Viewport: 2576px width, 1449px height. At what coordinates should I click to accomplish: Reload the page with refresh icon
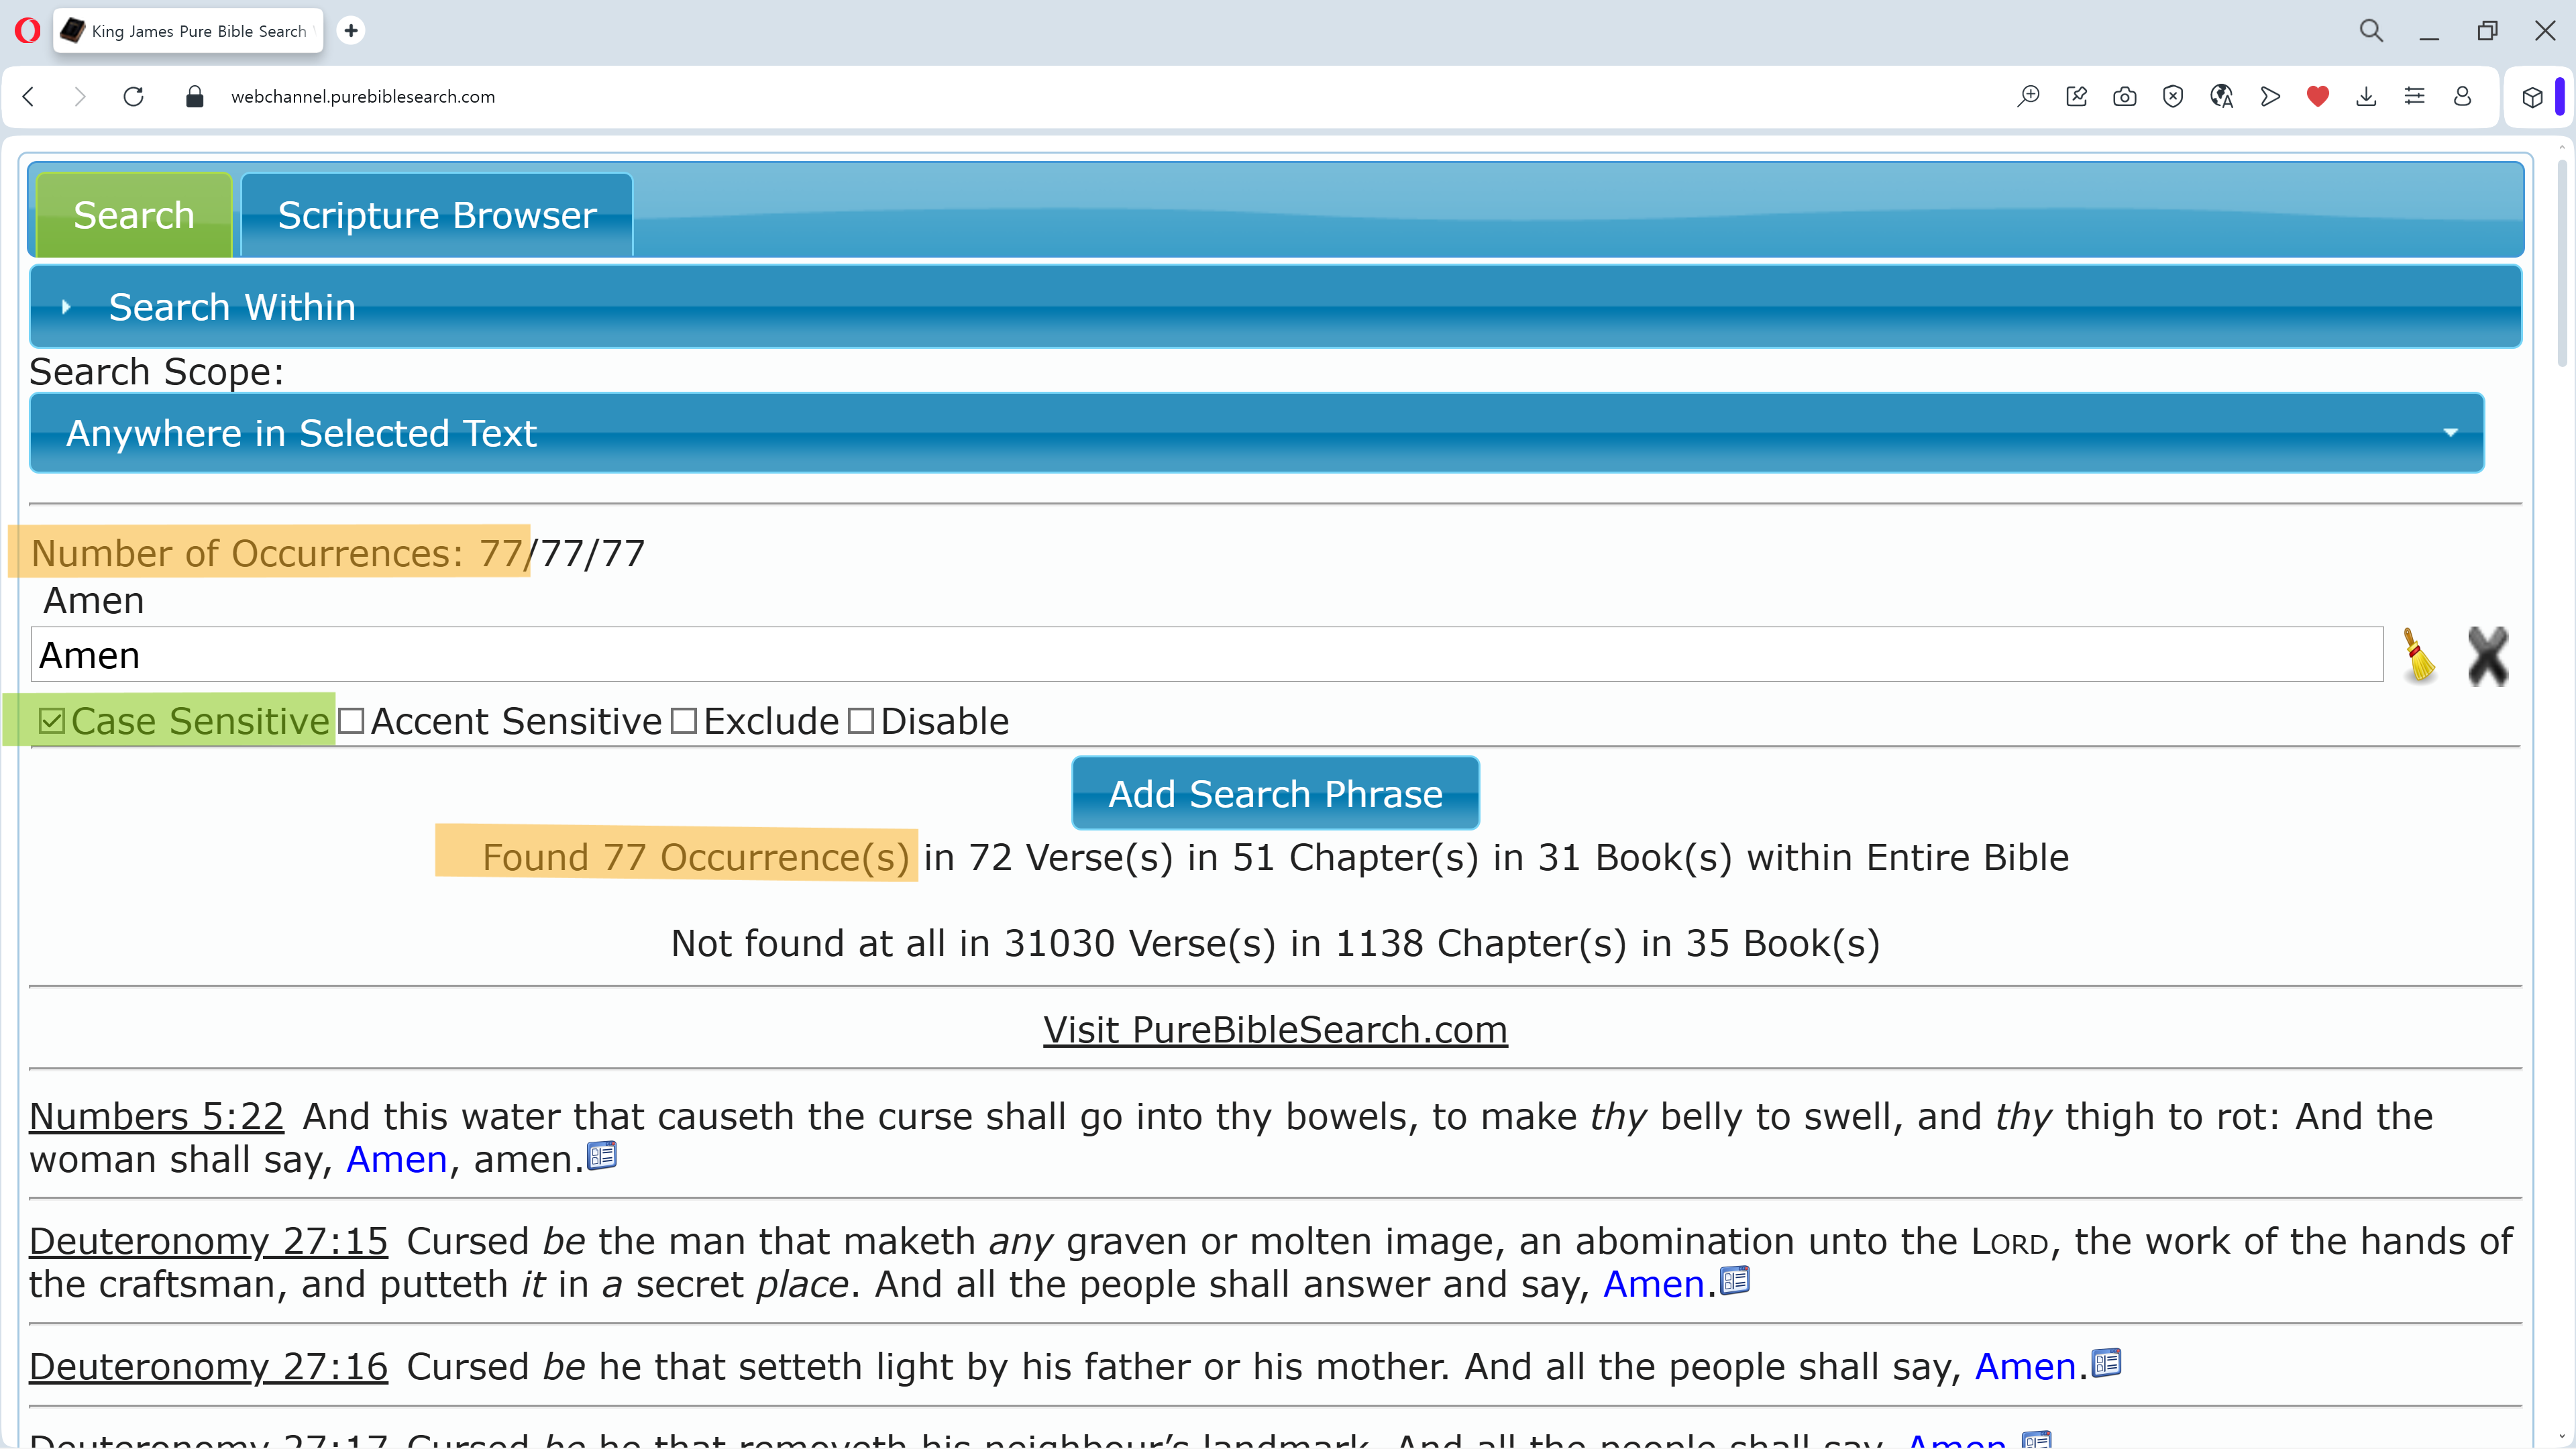tap(133, 97)
